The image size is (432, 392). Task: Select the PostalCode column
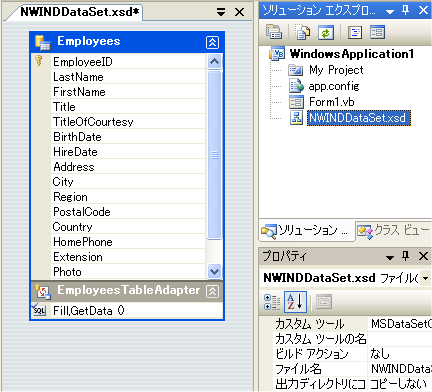[128, 212]
